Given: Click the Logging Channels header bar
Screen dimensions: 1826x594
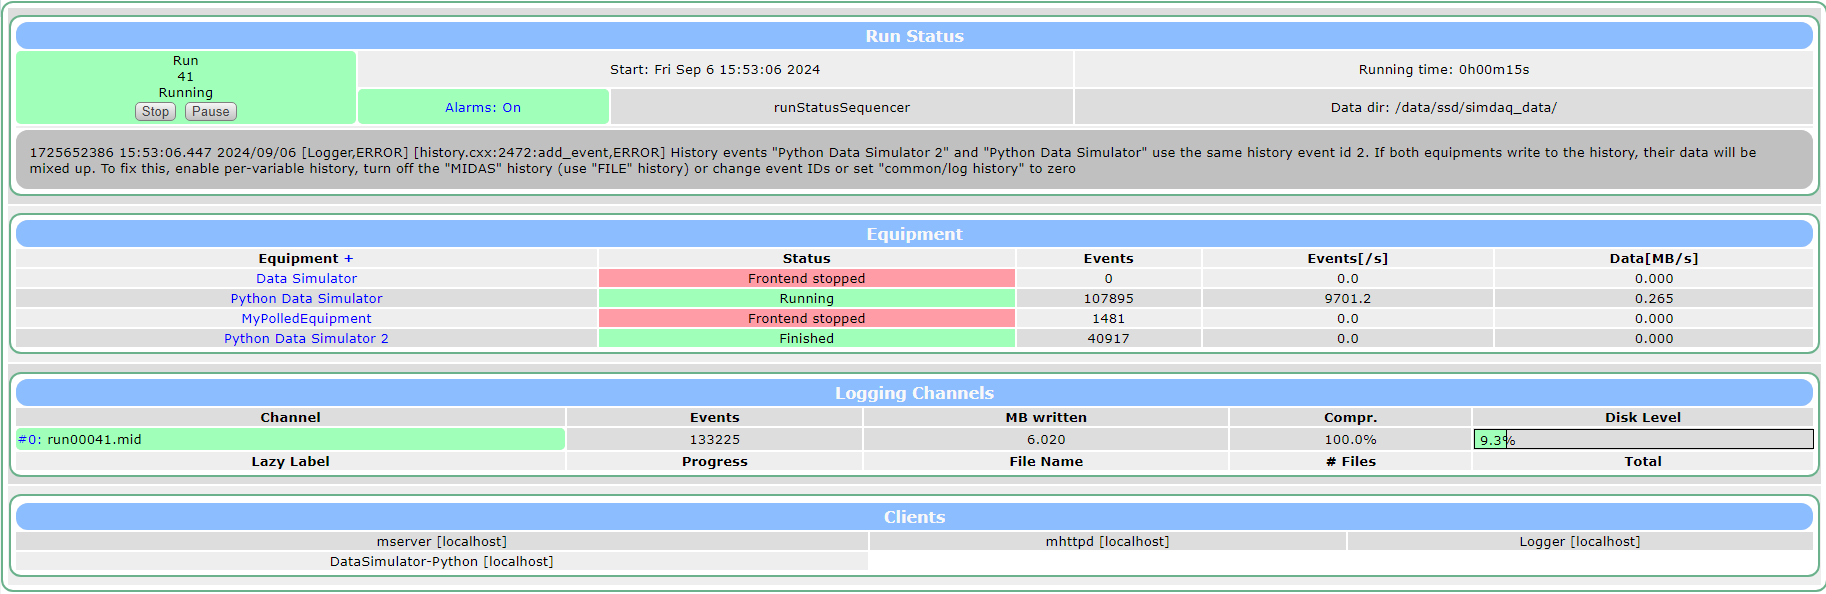Looking at the screenshot, I should 914,393.
